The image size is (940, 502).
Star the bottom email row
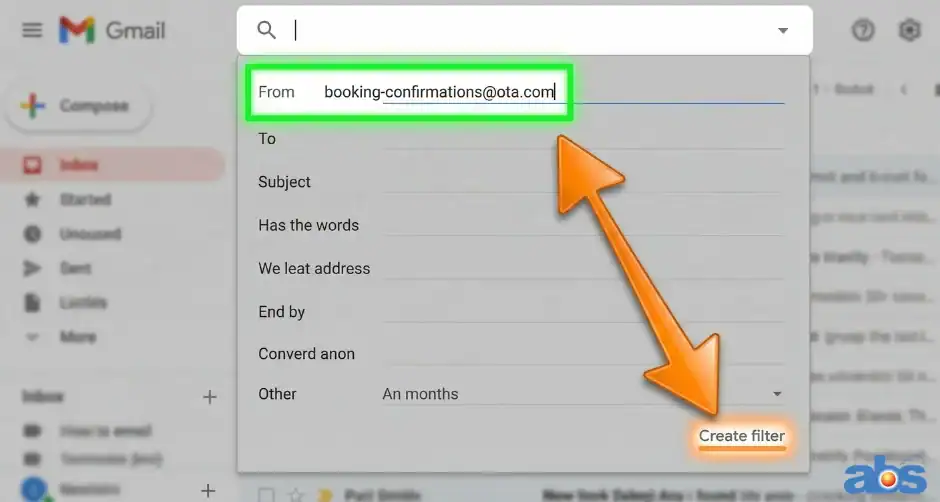pyautogui.click(x=295, y=494)
